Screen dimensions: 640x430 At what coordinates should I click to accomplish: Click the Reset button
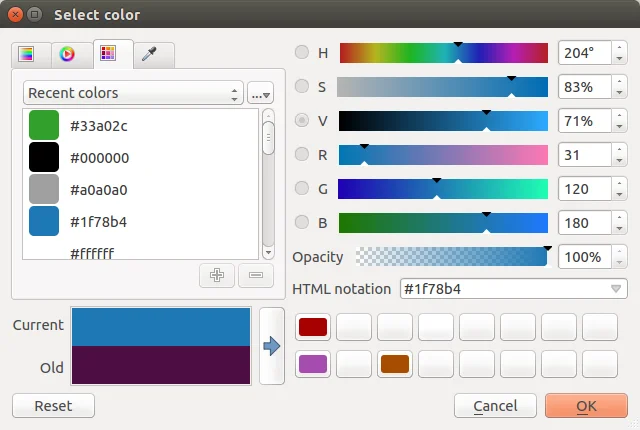(x=53, y=406)
